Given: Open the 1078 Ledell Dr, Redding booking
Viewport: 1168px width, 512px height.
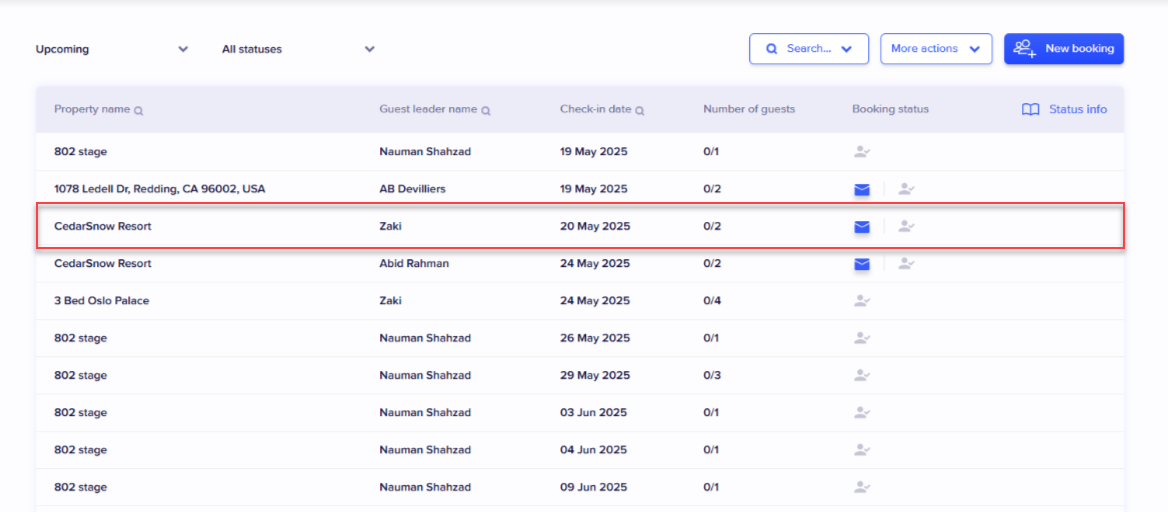Looking at the screenshot, I should point(160,189).
